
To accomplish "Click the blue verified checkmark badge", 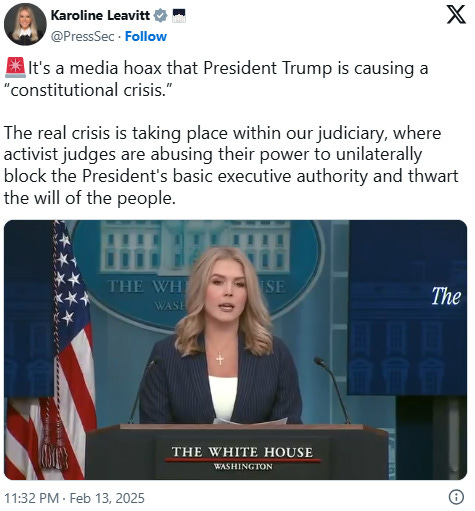I will tap(160, 16).
